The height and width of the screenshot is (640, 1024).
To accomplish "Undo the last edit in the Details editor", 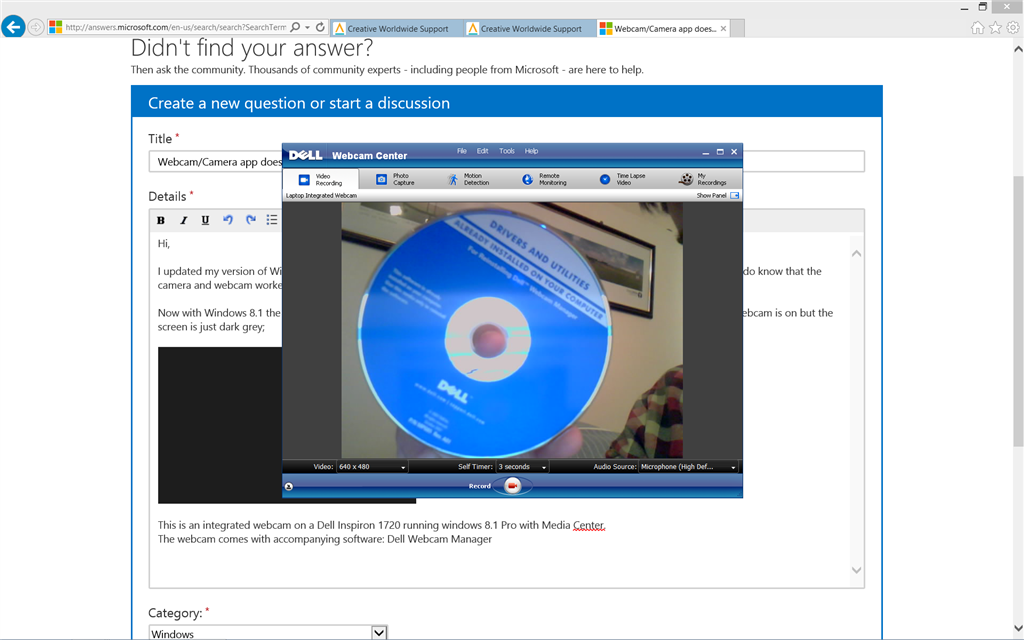I will (x=228, y=220).
